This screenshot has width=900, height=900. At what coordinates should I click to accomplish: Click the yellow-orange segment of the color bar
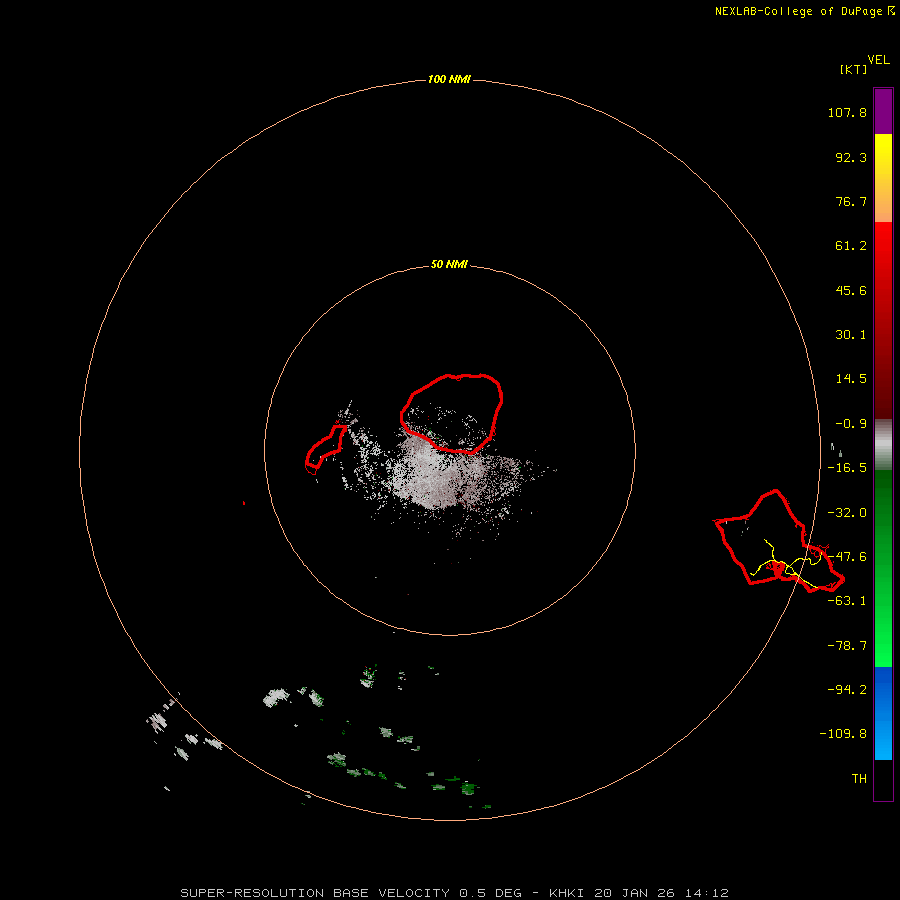883,178
